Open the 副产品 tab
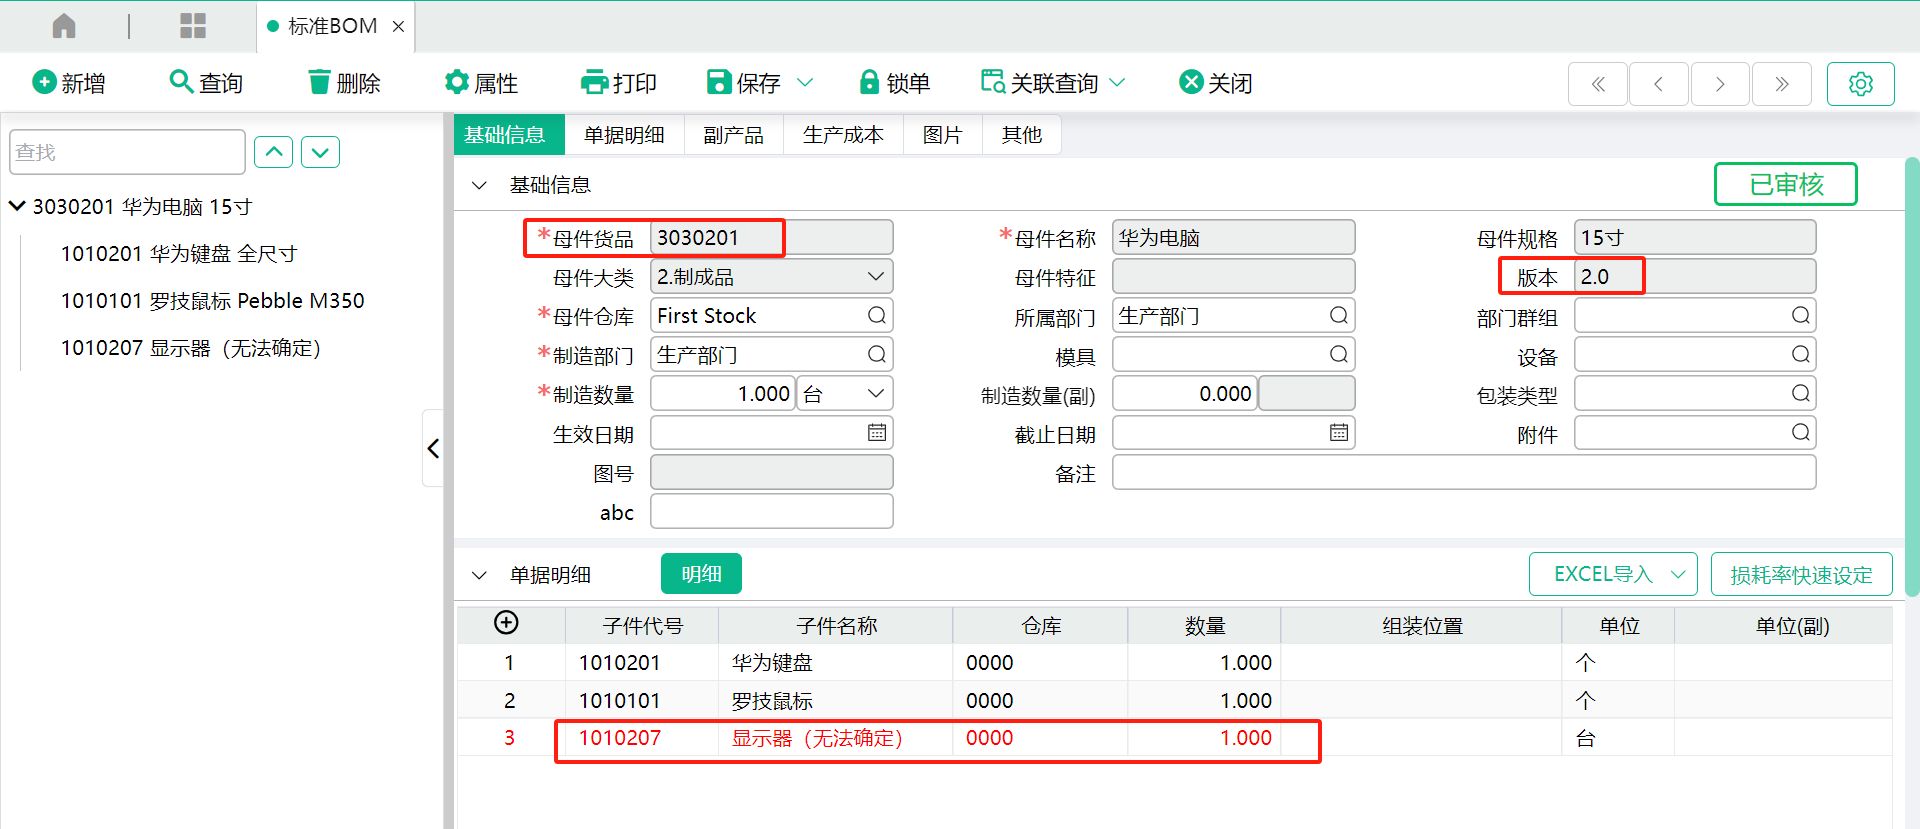The image size is (1920, 829). click(733, 135)
